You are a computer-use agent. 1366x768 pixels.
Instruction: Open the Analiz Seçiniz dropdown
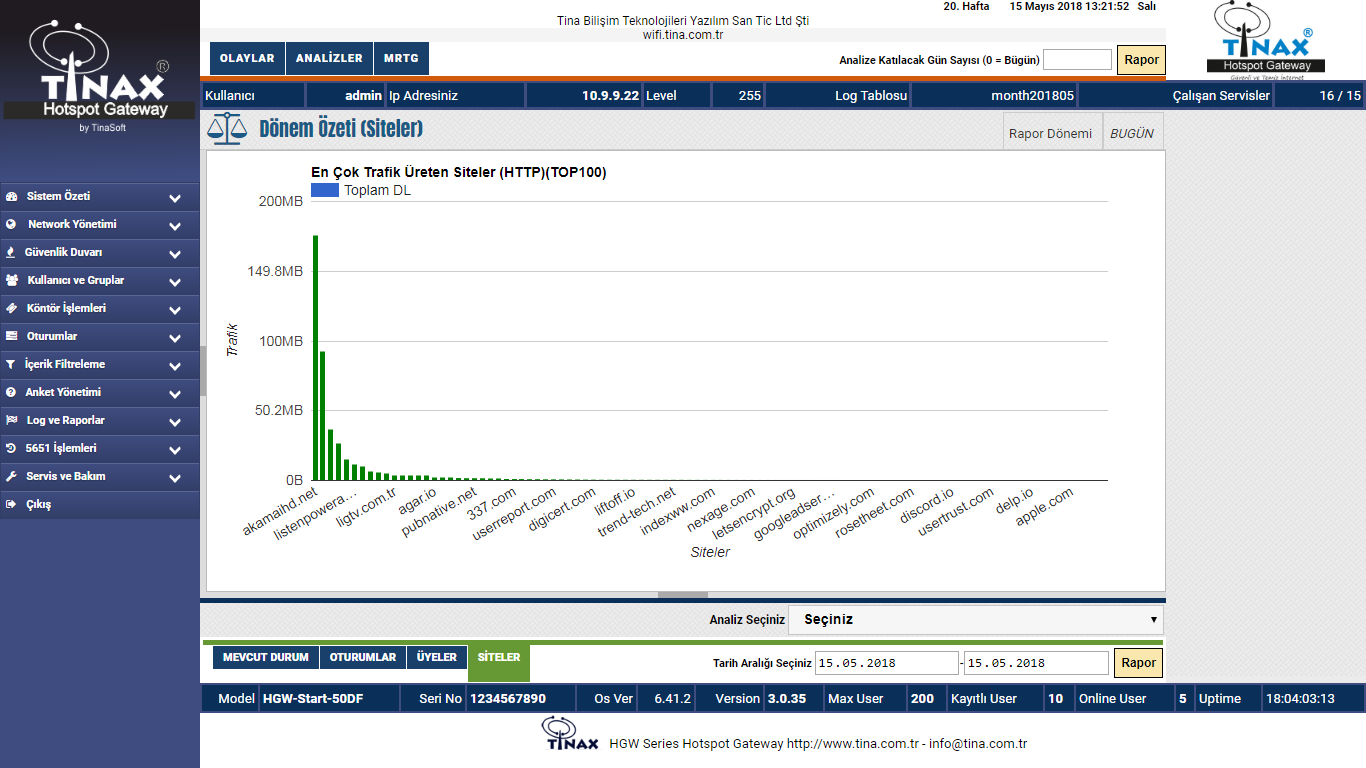975,620
